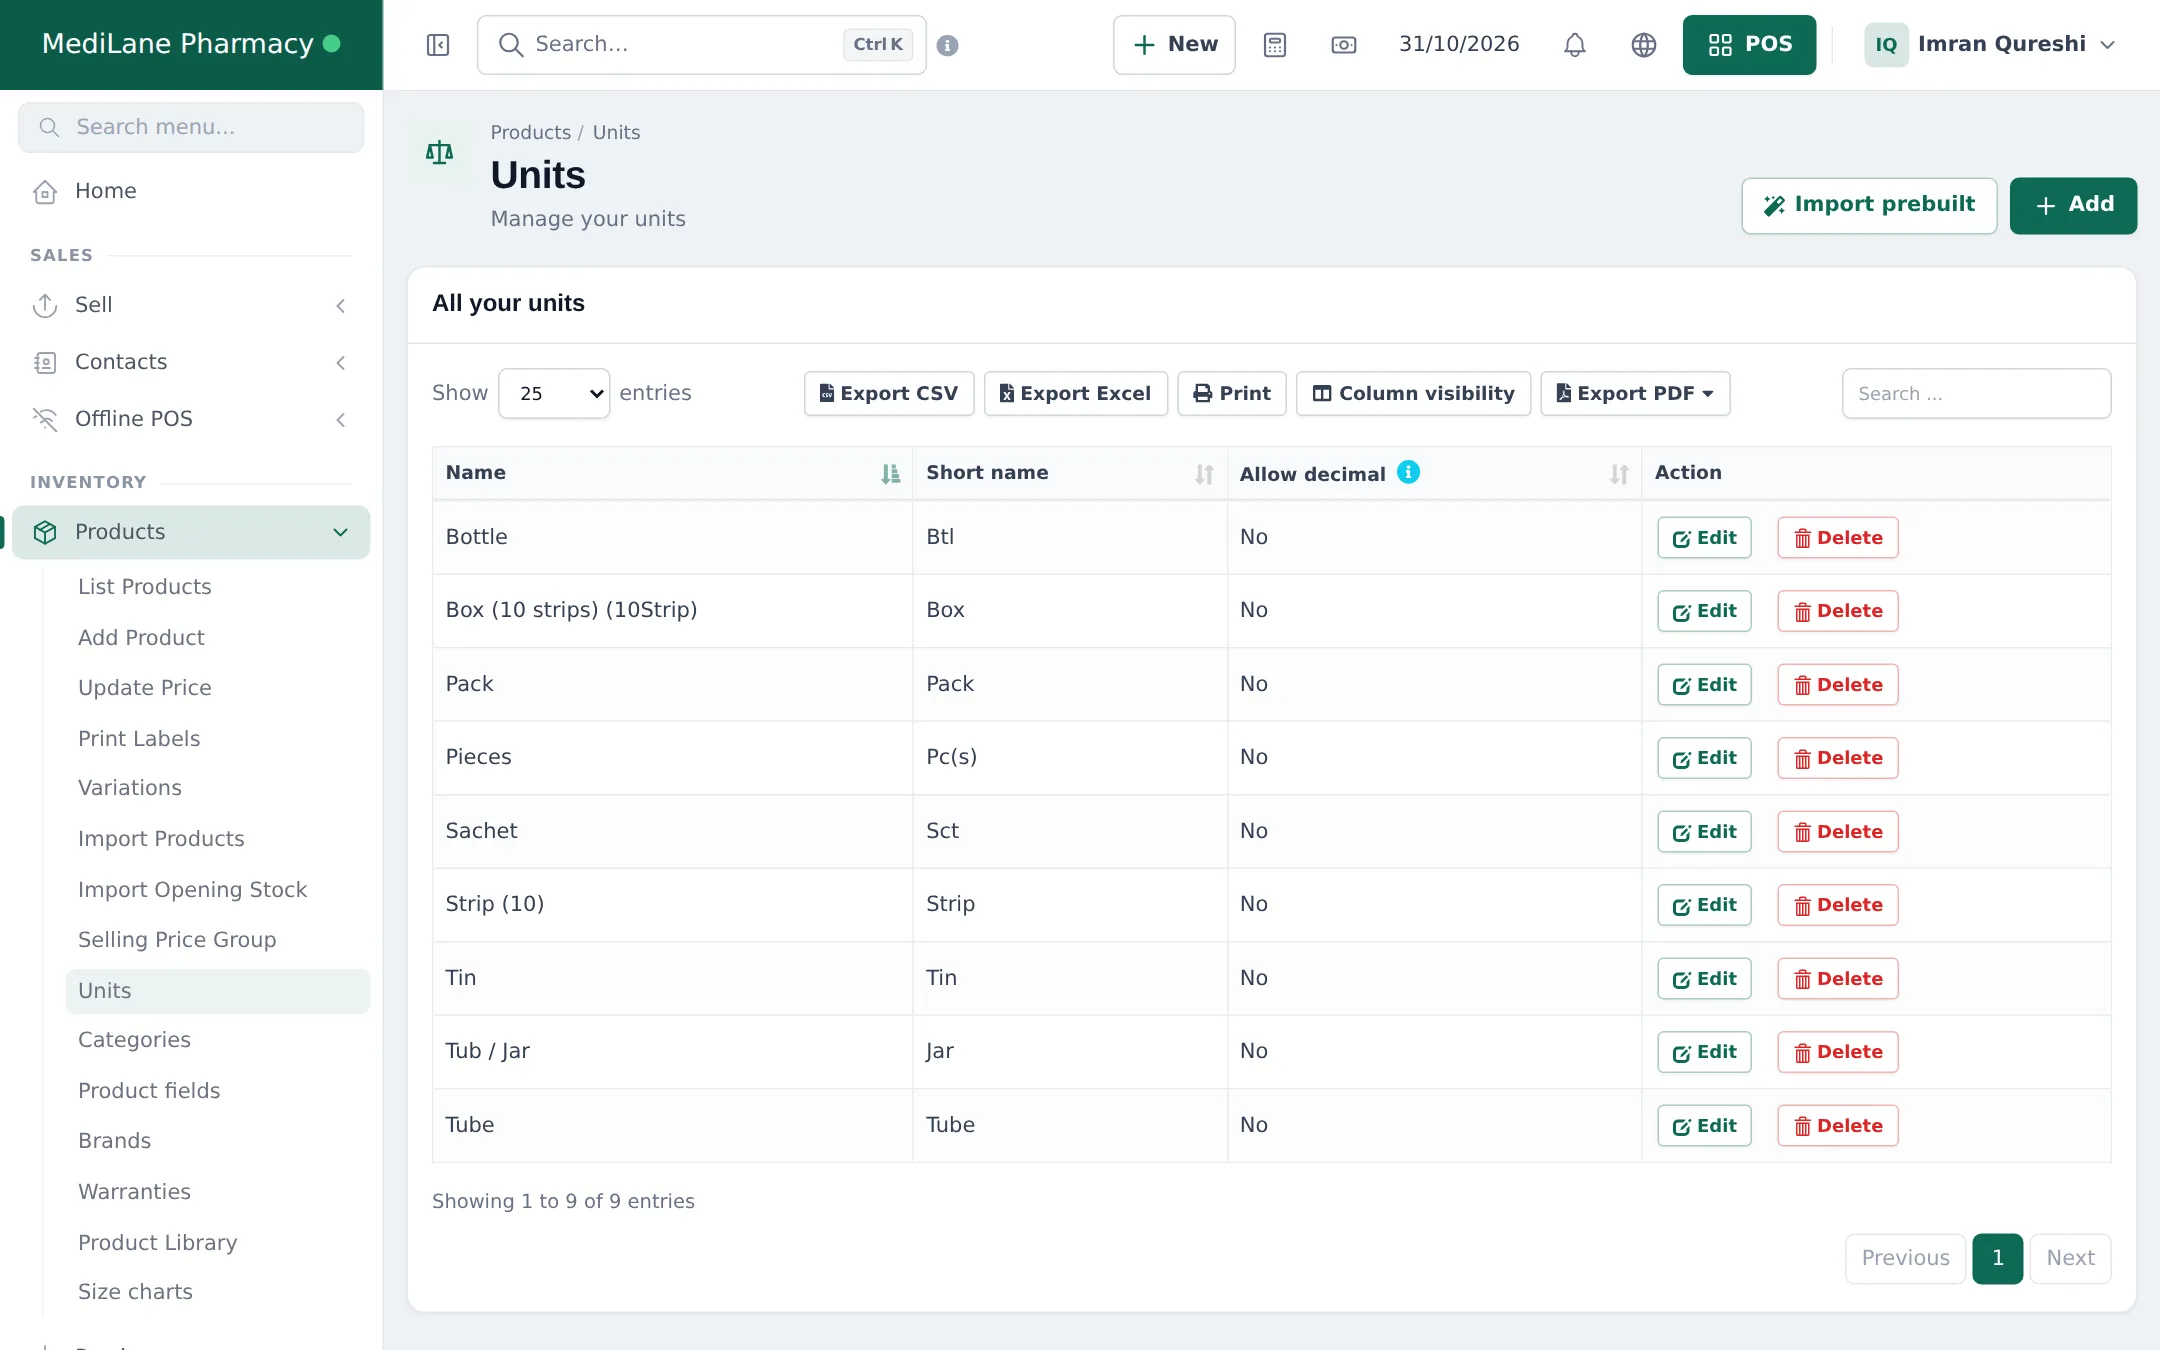Sort by the Short name column
Screen dimensions: 2160x1350
(1204, 474)
